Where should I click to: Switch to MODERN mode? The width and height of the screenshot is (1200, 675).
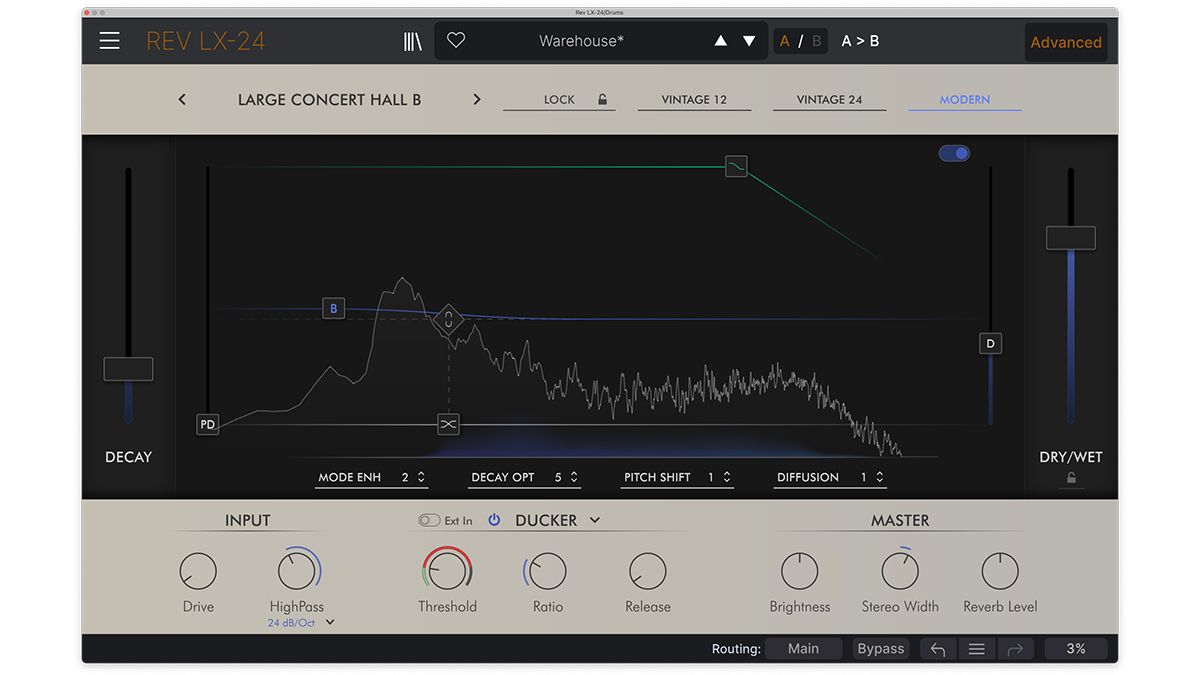point(965,99)
